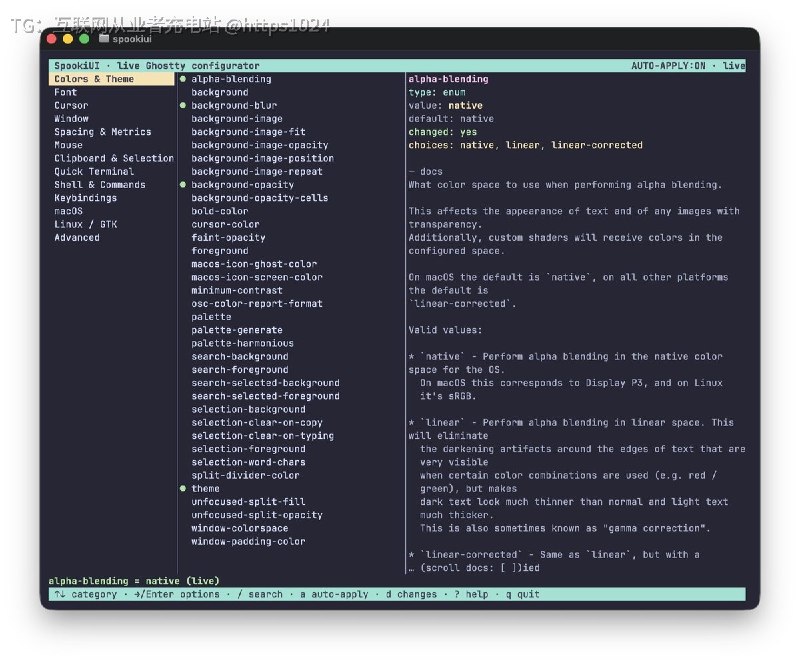Select background-opacity-cells option
The height and width of the screenshot is (663, 800).
point(260,198)
